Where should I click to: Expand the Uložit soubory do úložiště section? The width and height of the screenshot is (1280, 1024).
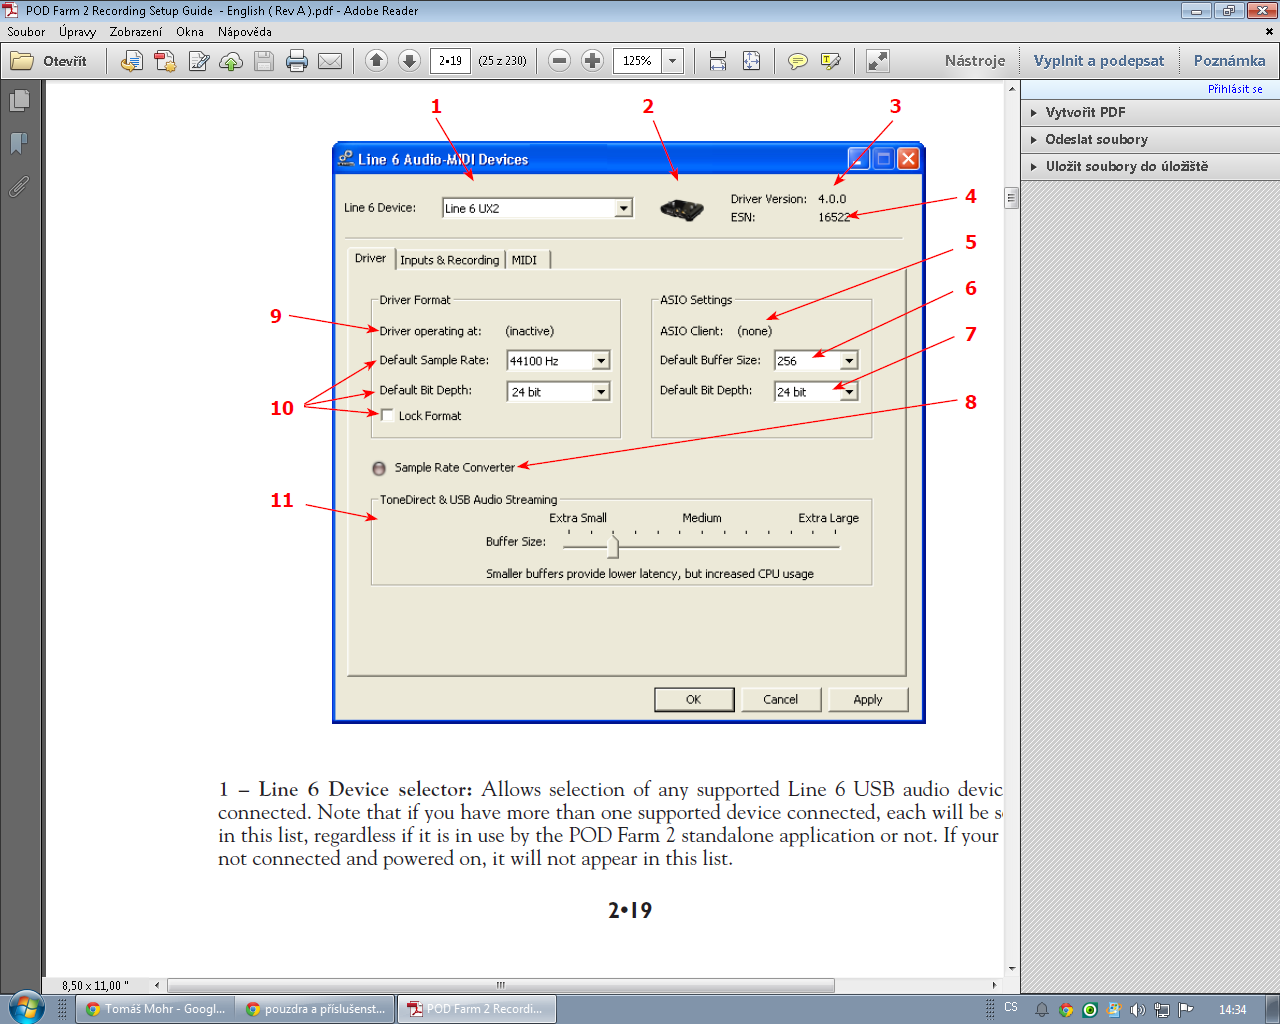(x=1150, y=166)
